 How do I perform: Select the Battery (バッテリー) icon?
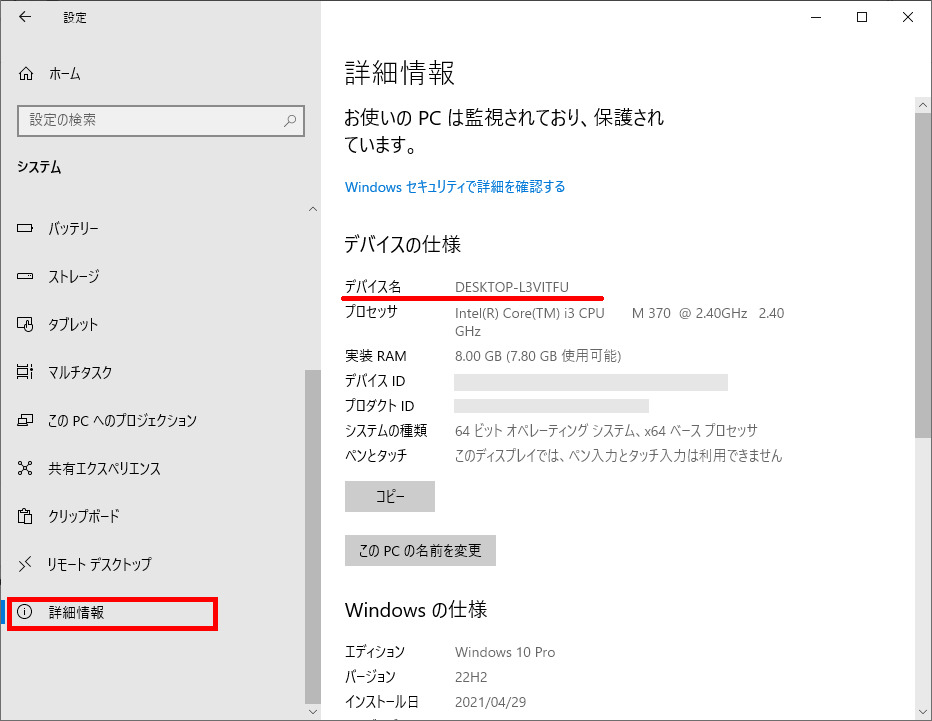(x=26, y=229)
